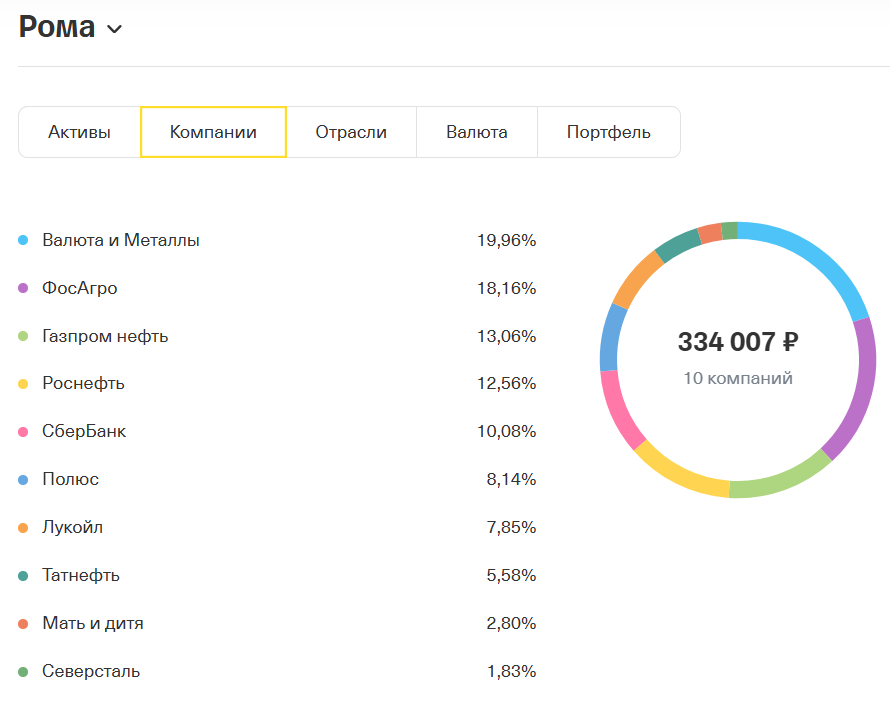The image size is (890, 702).
Task: Click the blue dot next to Полюс
Action: [x=23, y=480]
